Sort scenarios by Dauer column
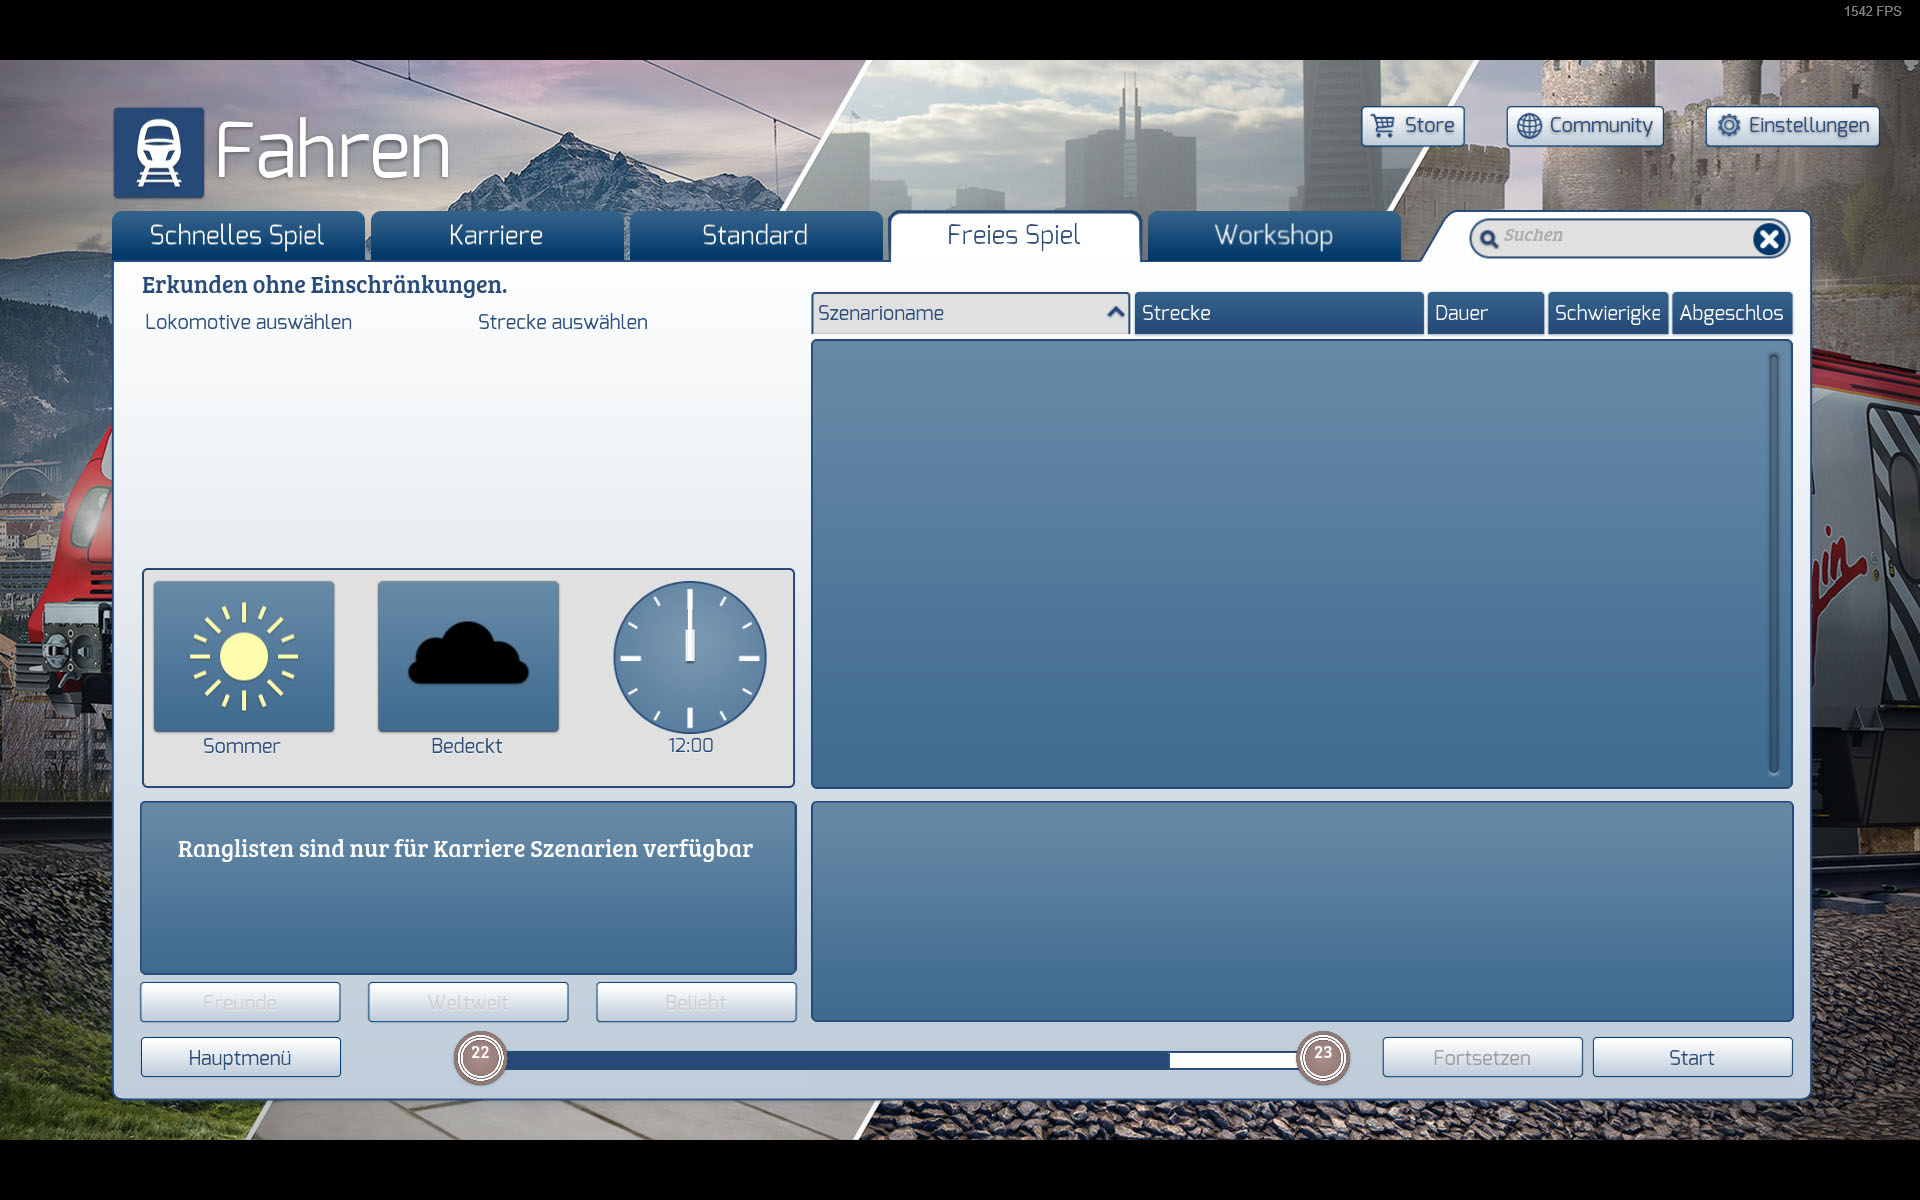1920x1200 pixels. pyautogui.click(x=1484, y=313)
